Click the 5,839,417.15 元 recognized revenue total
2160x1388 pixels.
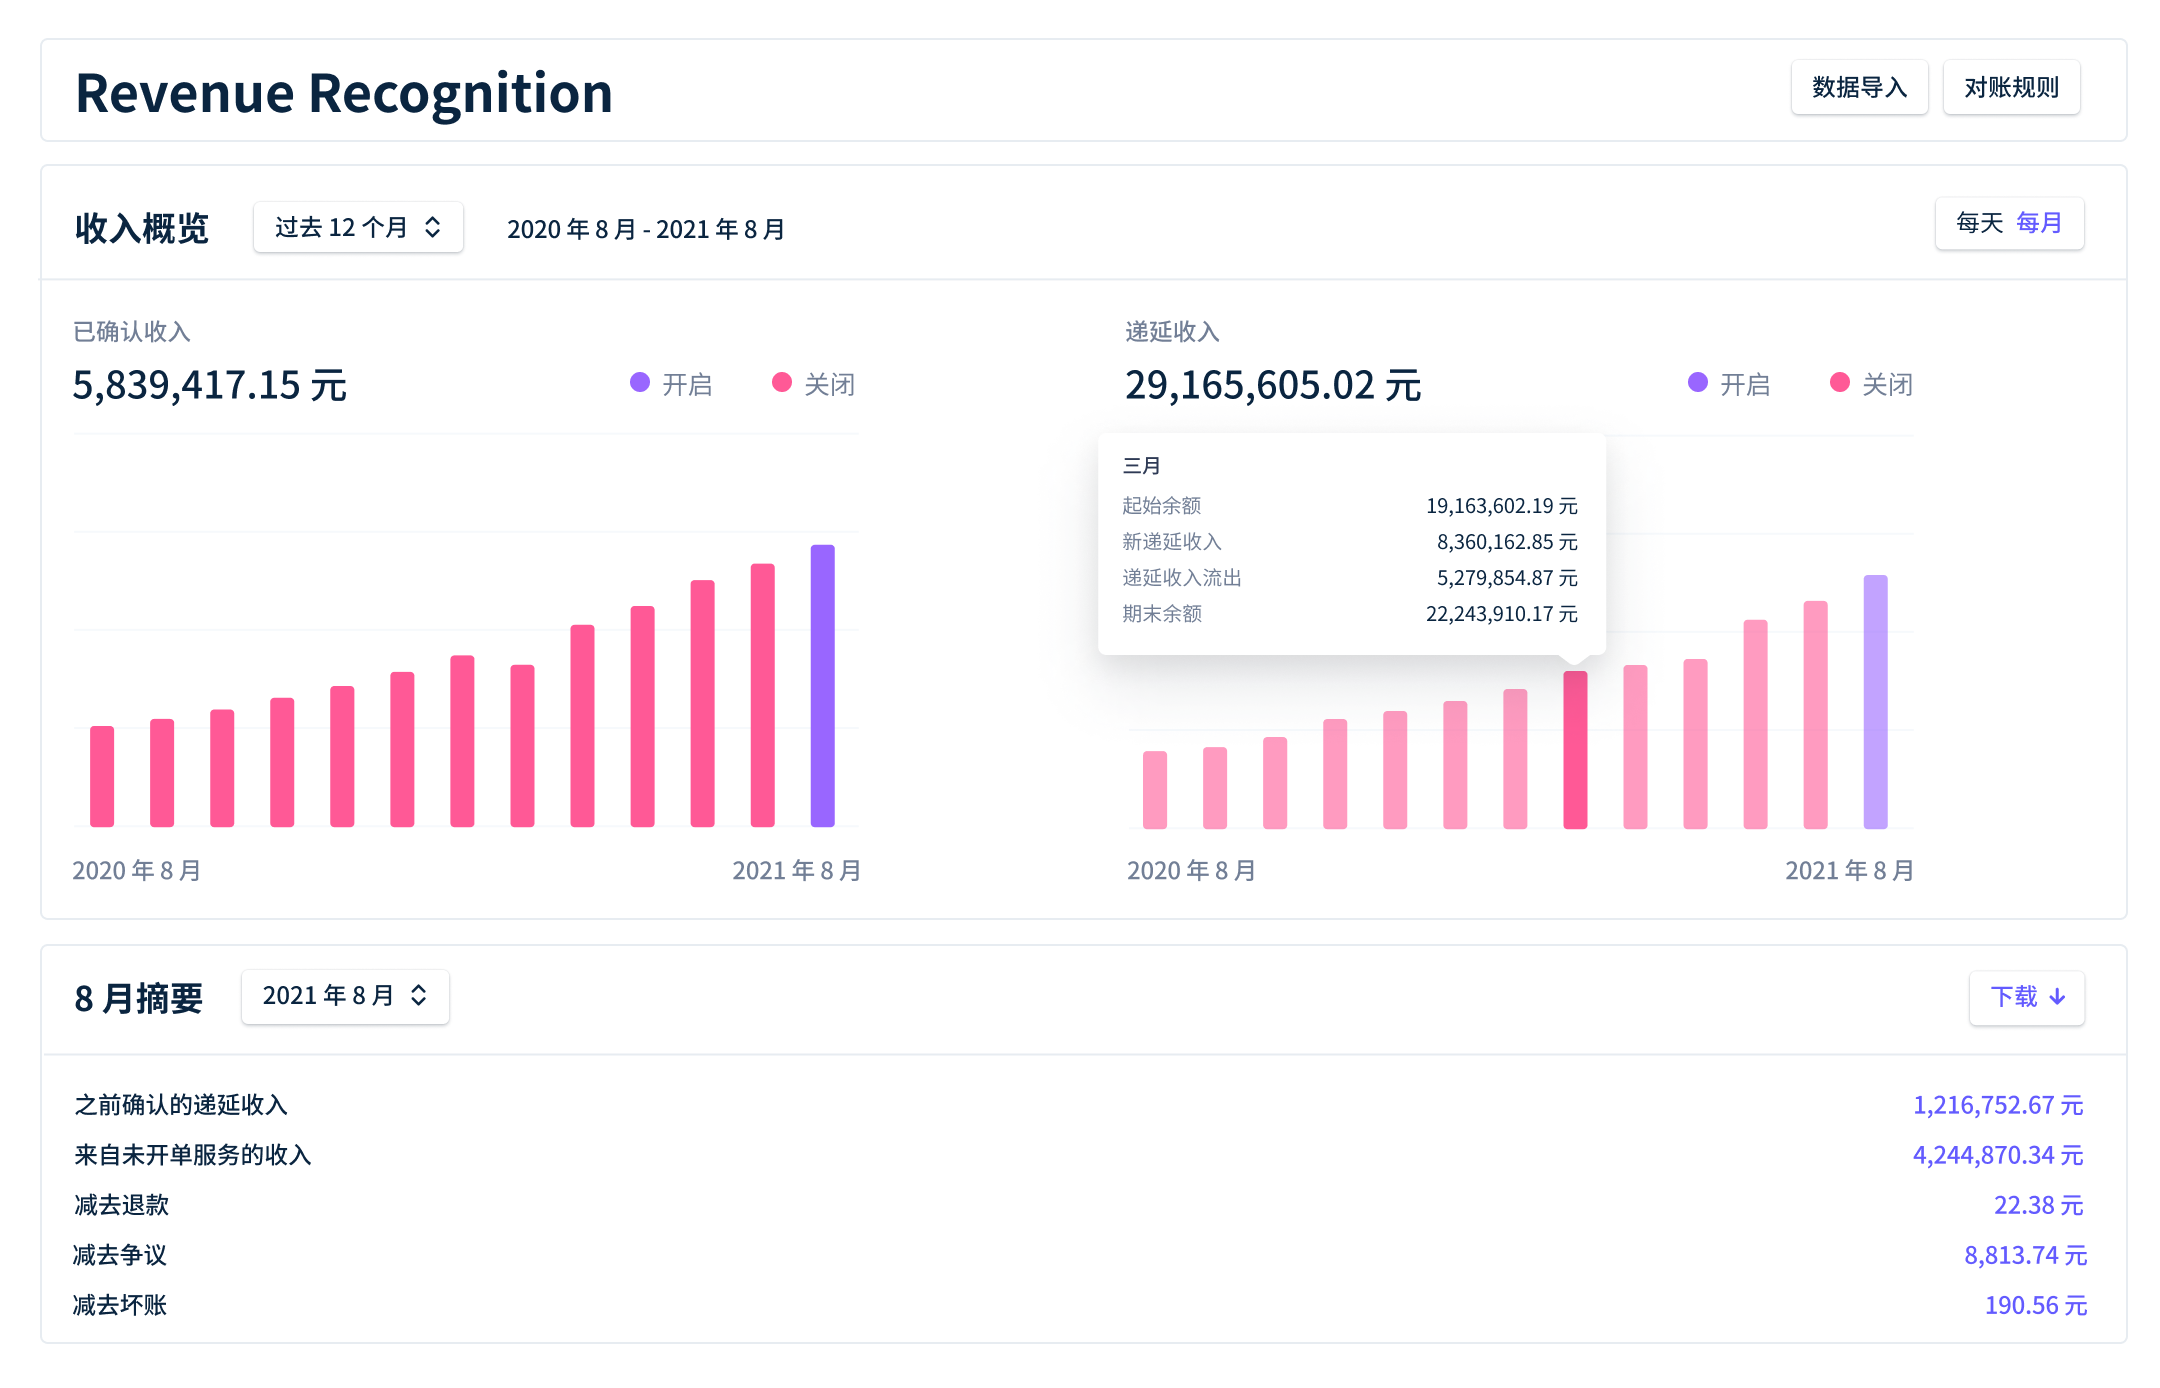[x=210, y=385]
